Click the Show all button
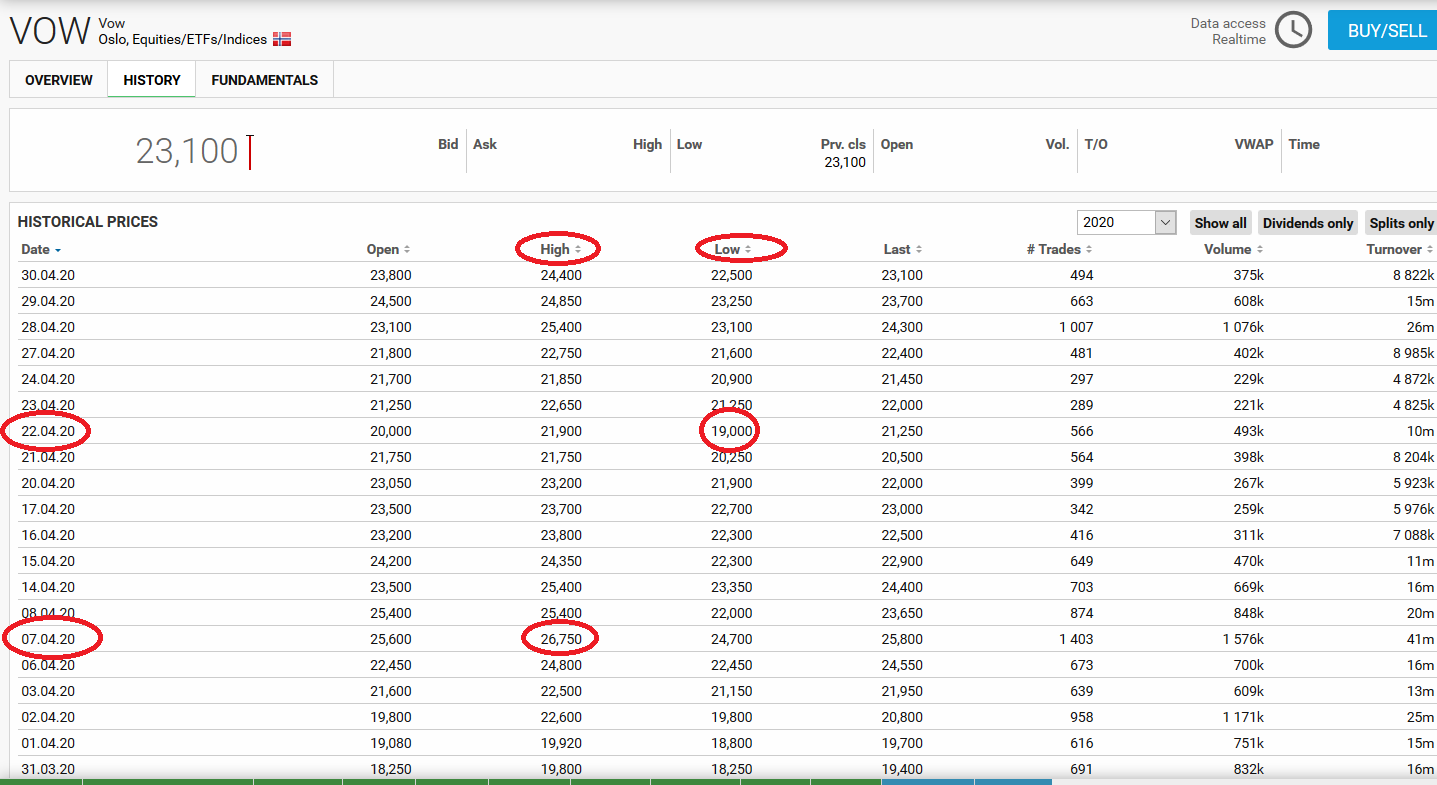 pos(1220,223)
